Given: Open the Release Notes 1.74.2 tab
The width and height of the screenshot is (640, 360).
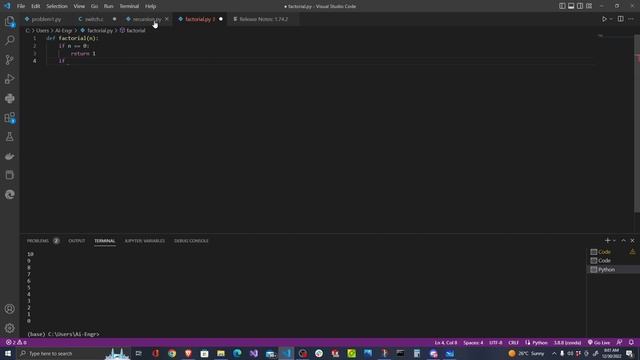Looking at the screenshot, I should pyautogui.click(x=263, y=19).
